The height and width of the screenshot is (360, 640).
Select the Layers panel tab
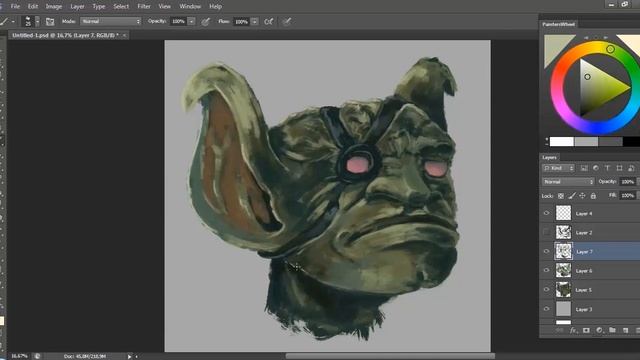549,157
